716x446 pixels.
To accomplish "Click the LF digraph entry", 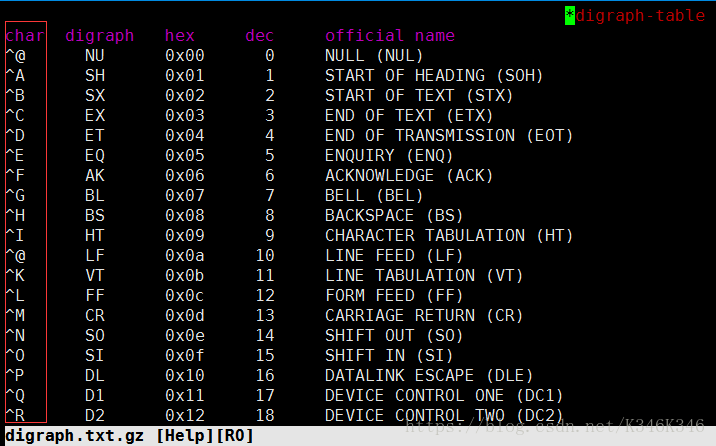I will [95, 256].
